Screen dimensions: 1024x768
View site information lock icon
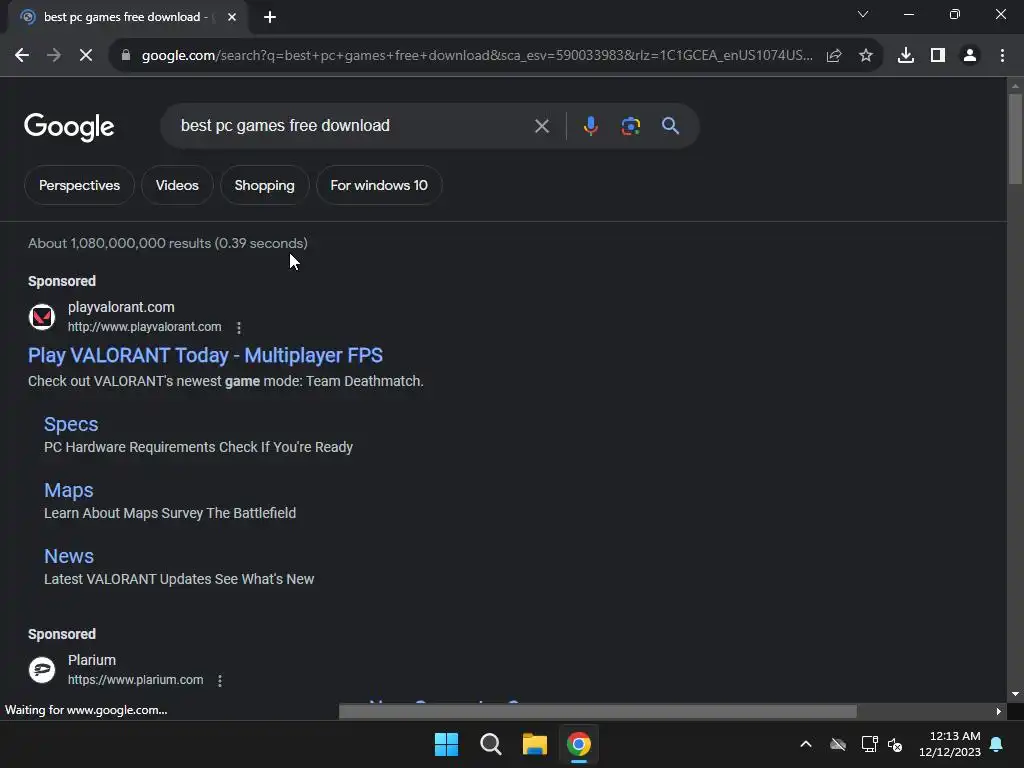coord(125,56)
